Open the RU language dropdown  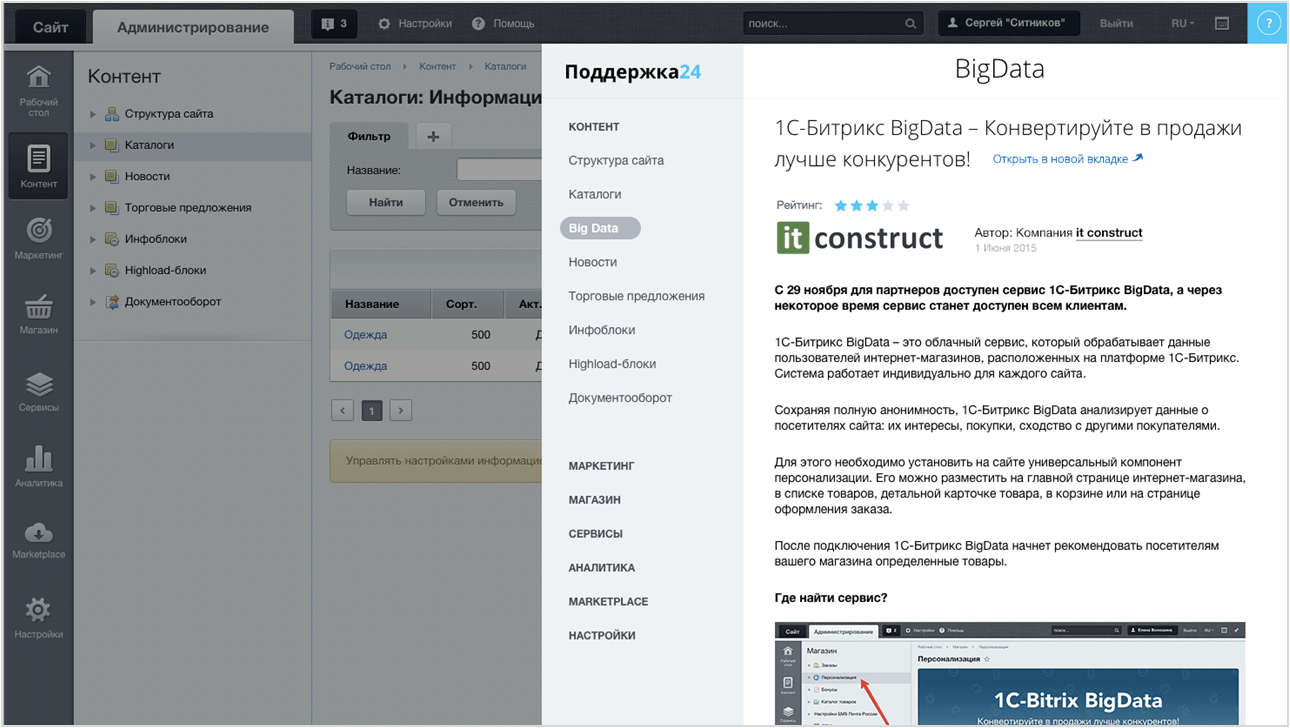(x=1182, y=23)
